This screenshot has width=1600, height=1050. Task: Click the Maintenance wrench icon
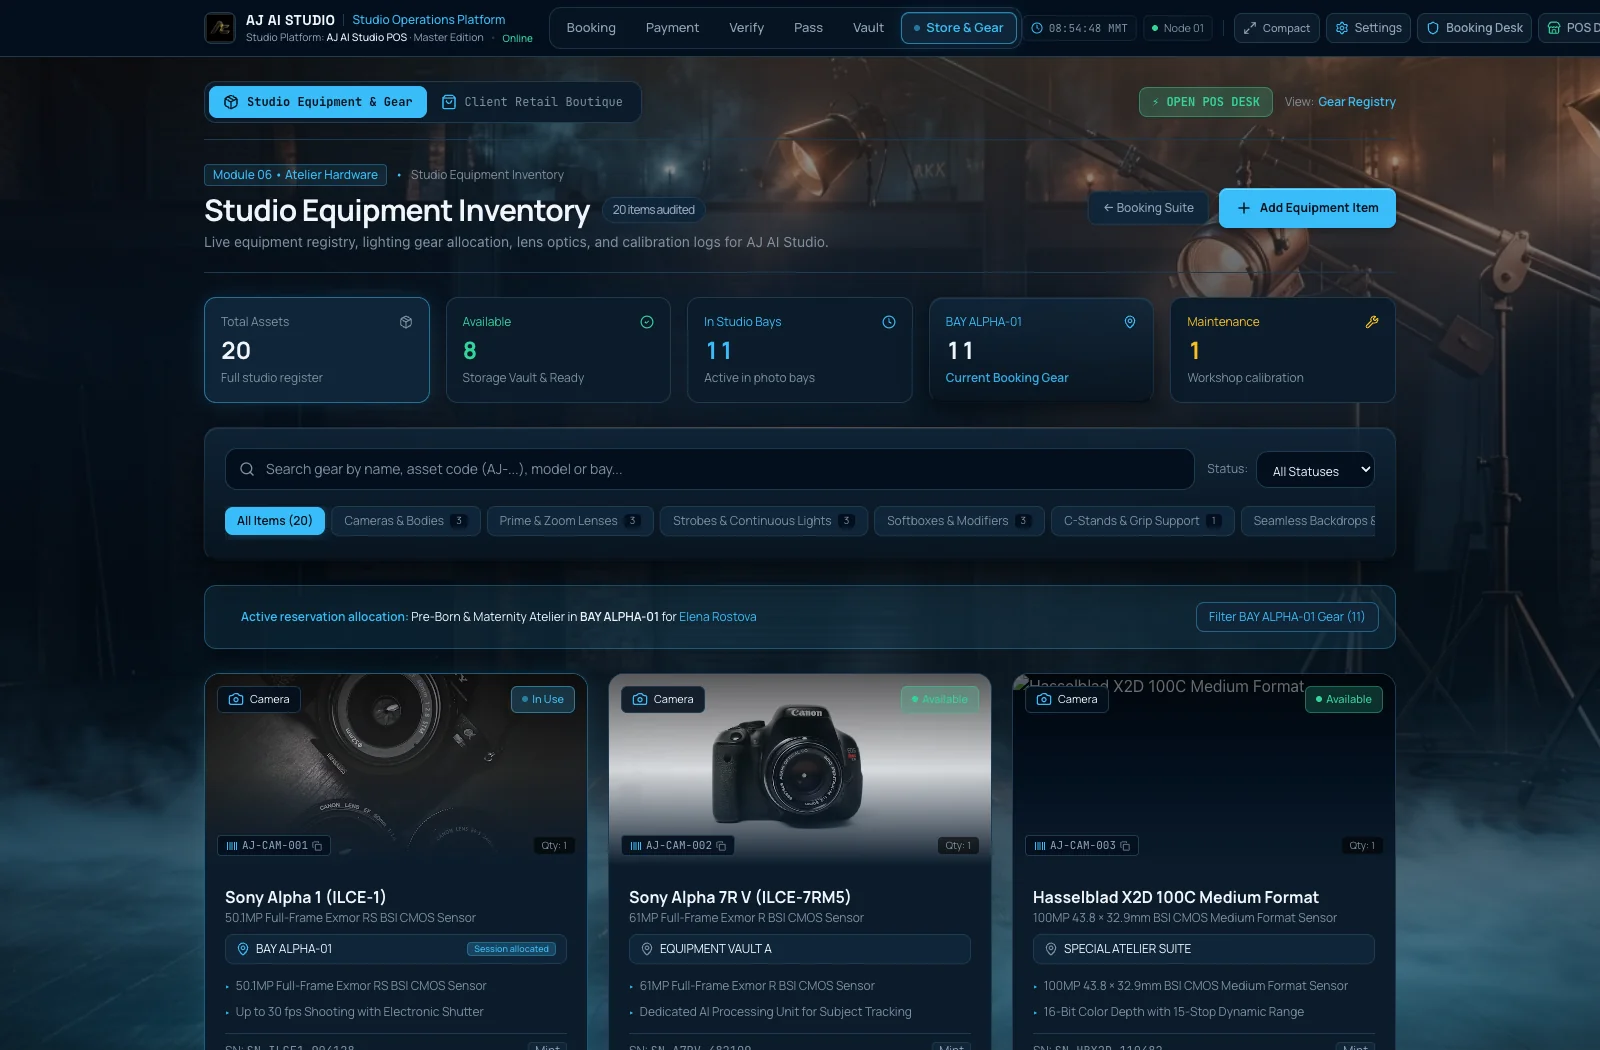1372,322
